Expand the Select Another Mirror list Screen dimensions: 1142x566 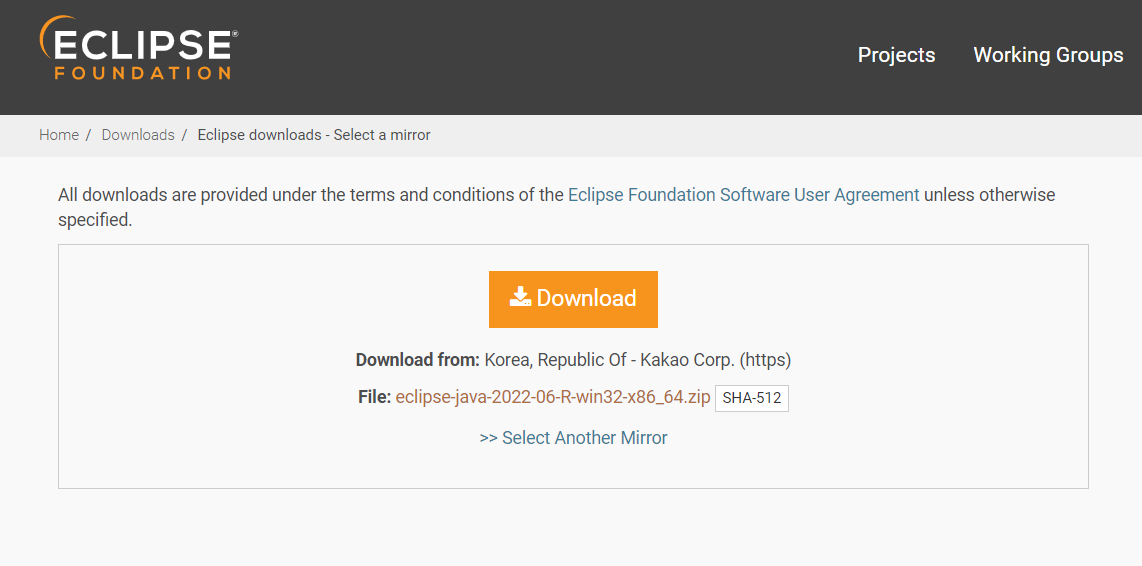[584, 438]
